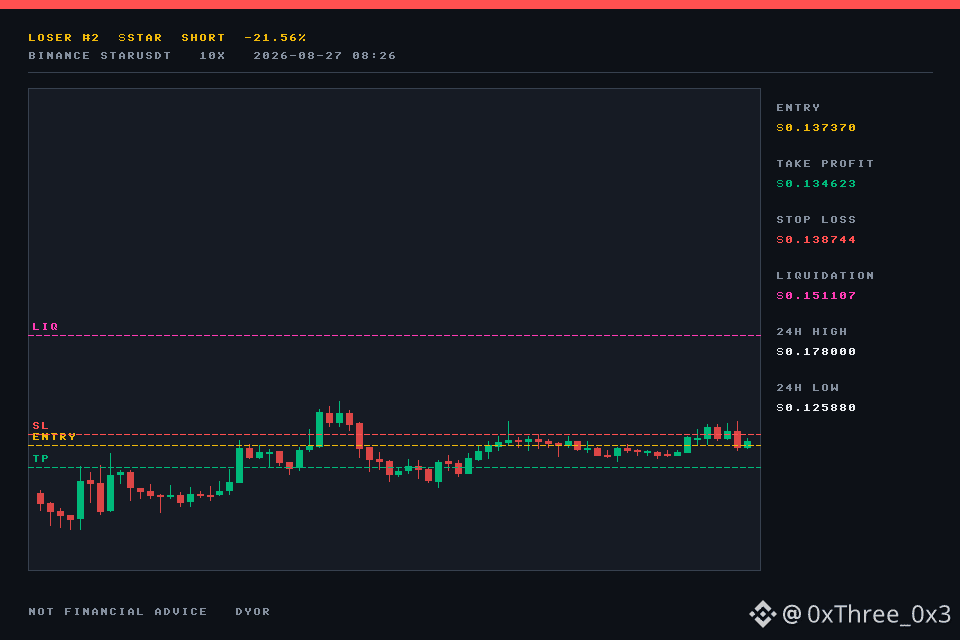
Task: Open the @0xThree_0x3 handle
Action: click(x=866, y=614)
